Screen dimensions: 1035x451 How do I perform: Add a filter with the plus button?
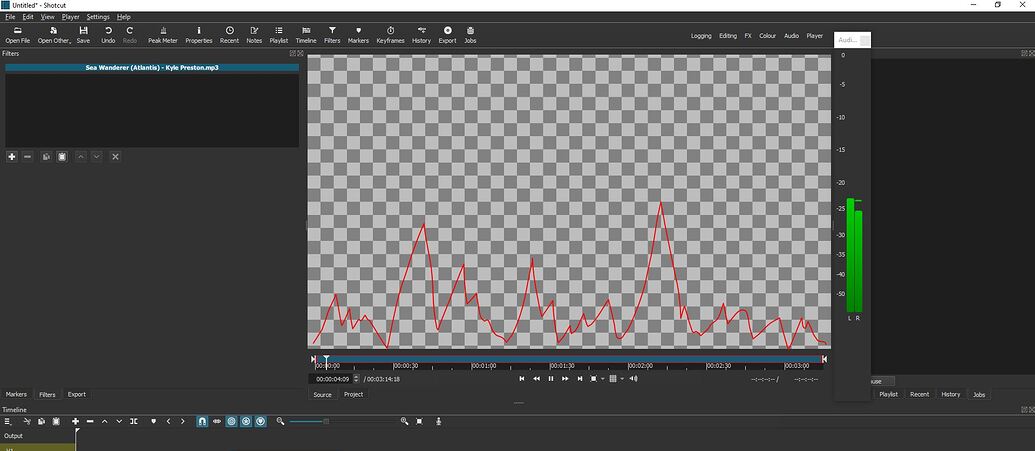point(11,156)
